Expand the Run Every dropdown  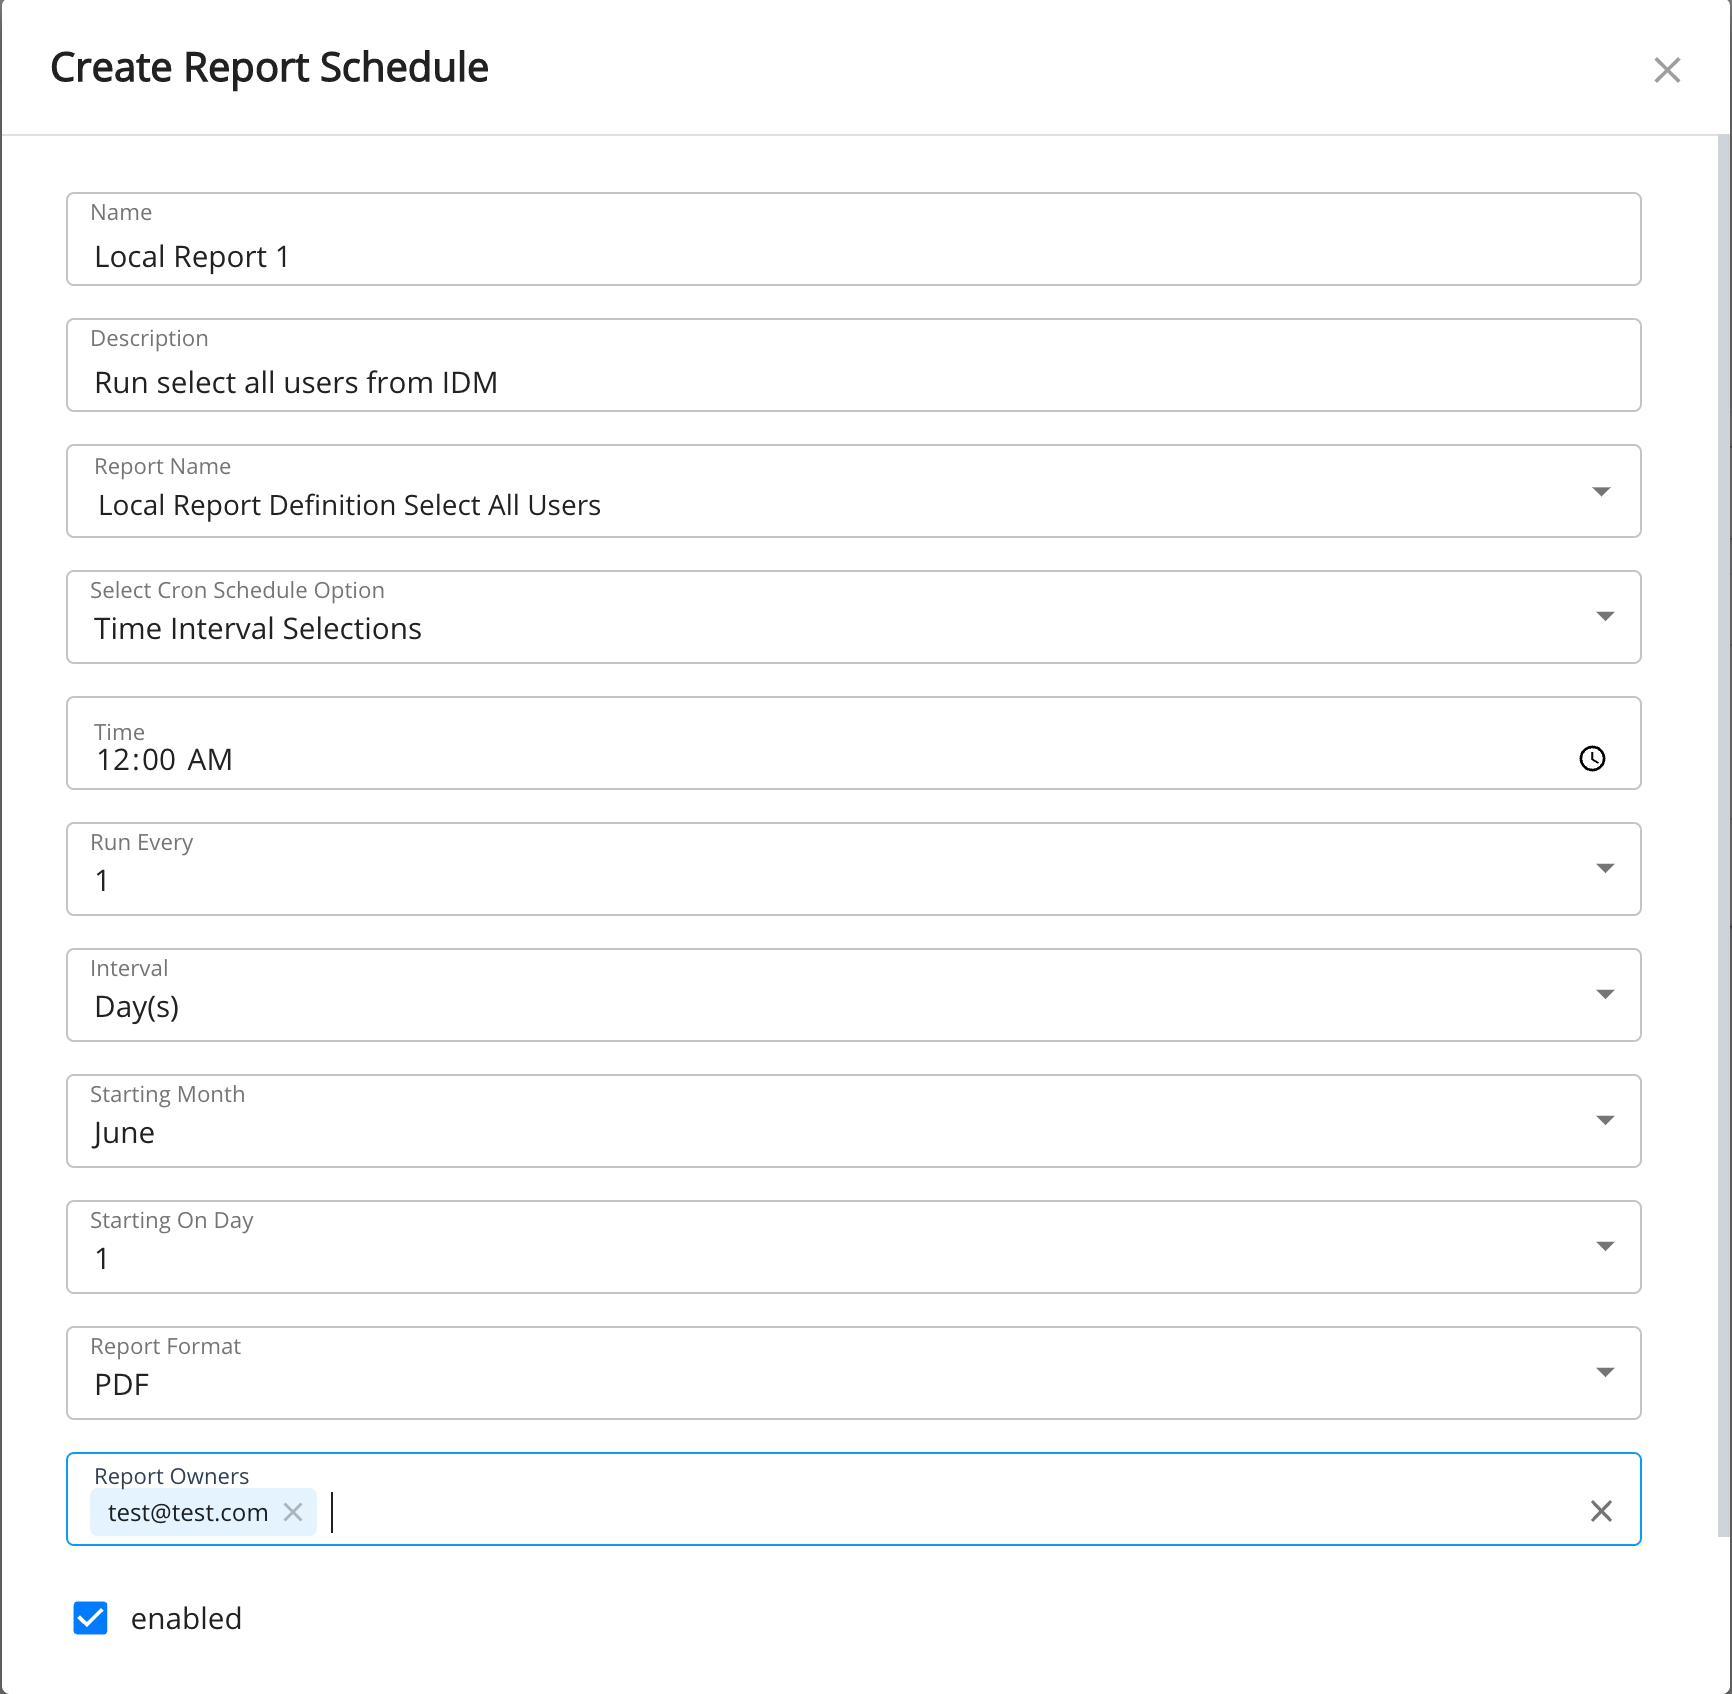tap(1605, 869)
